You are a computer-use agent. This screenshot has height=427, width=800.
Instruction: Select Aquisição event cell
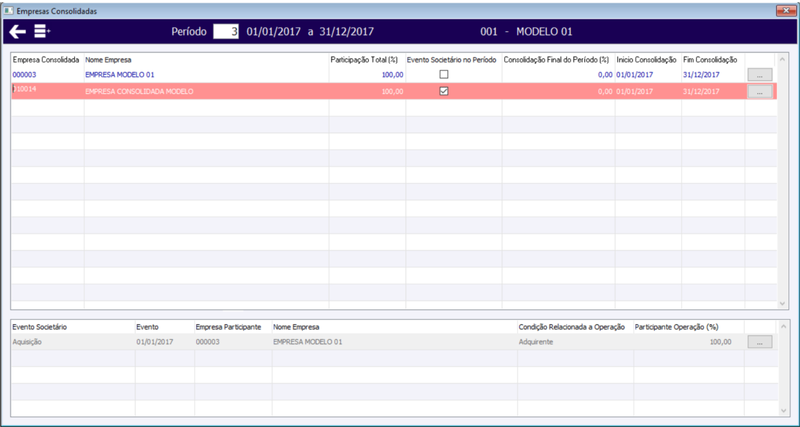click(x=27, y=342)
